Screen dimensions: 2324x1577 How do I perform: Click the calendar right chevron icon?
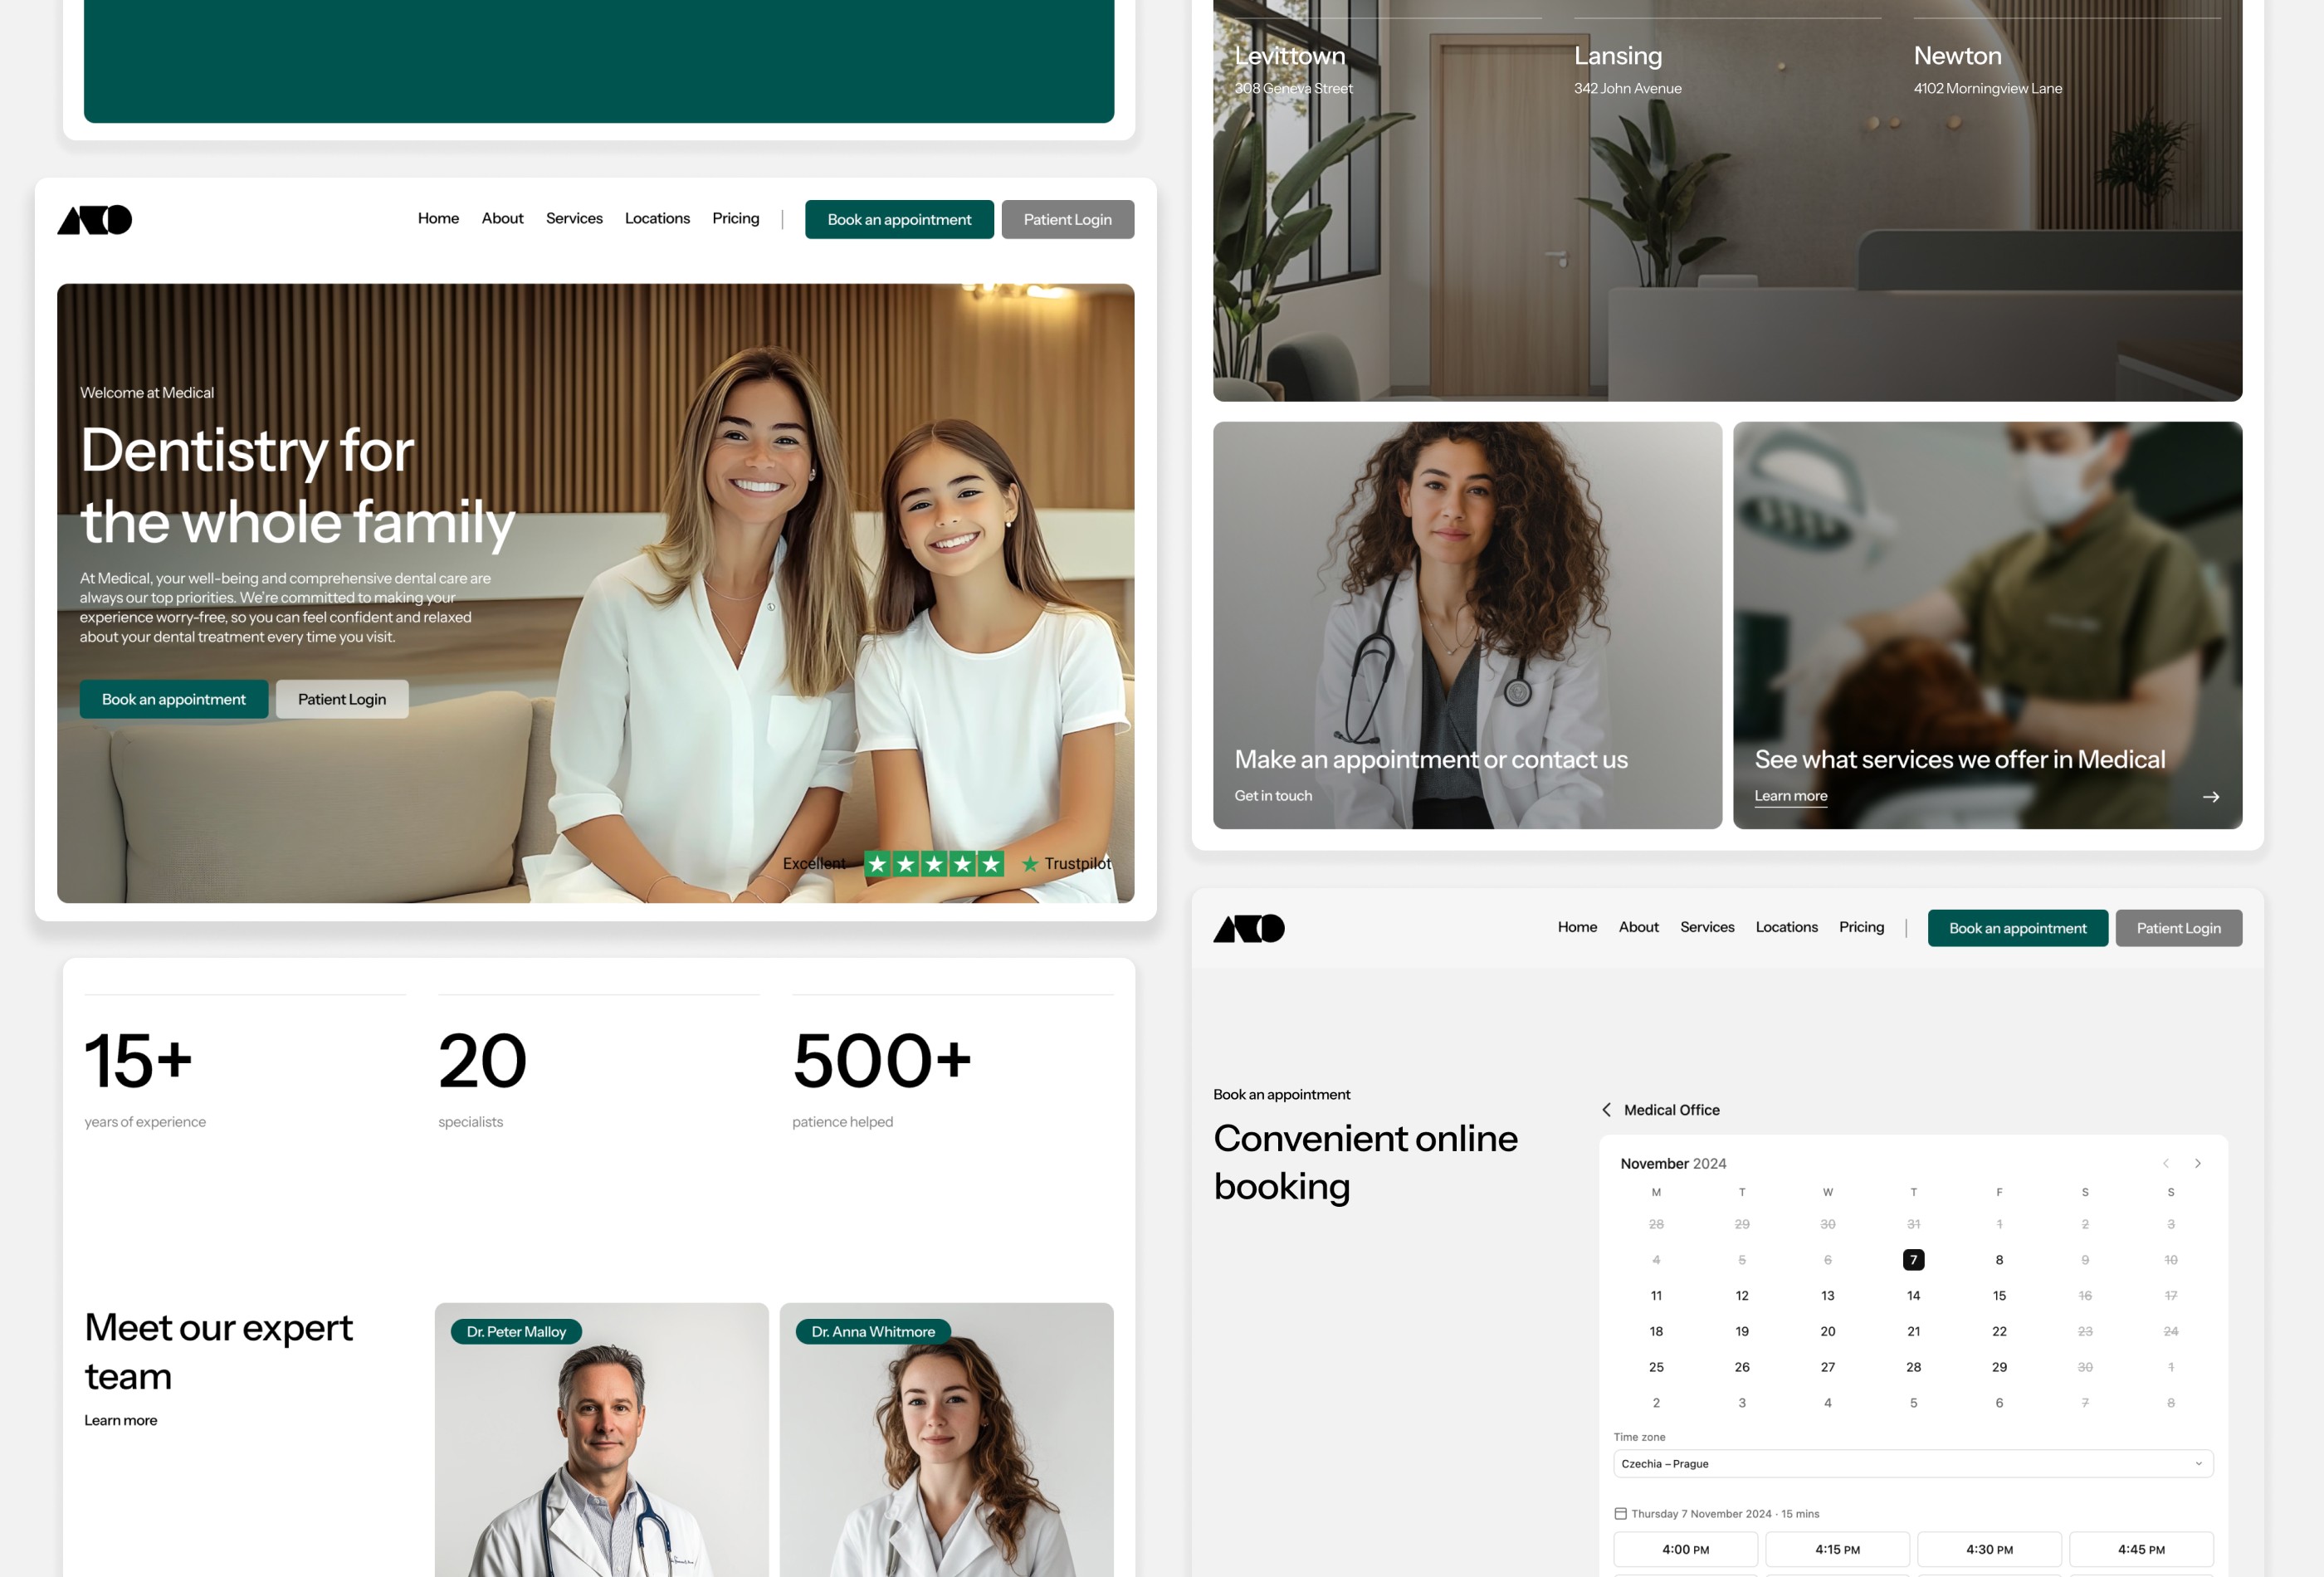click(2197, 1162)
